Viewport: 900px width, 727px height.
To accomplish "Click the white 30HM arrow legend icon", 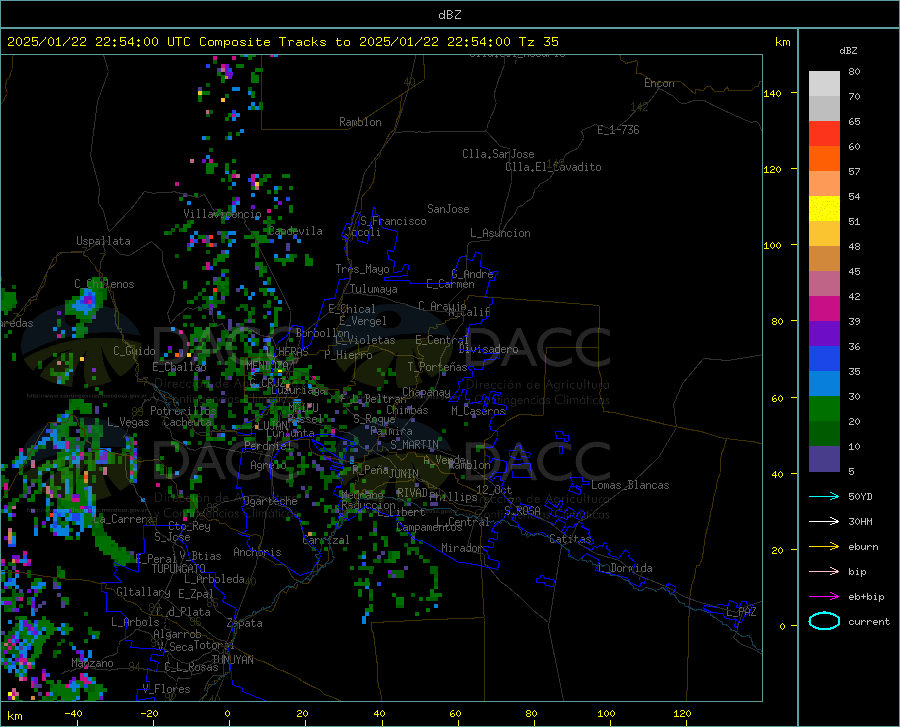I will point(824,521).
